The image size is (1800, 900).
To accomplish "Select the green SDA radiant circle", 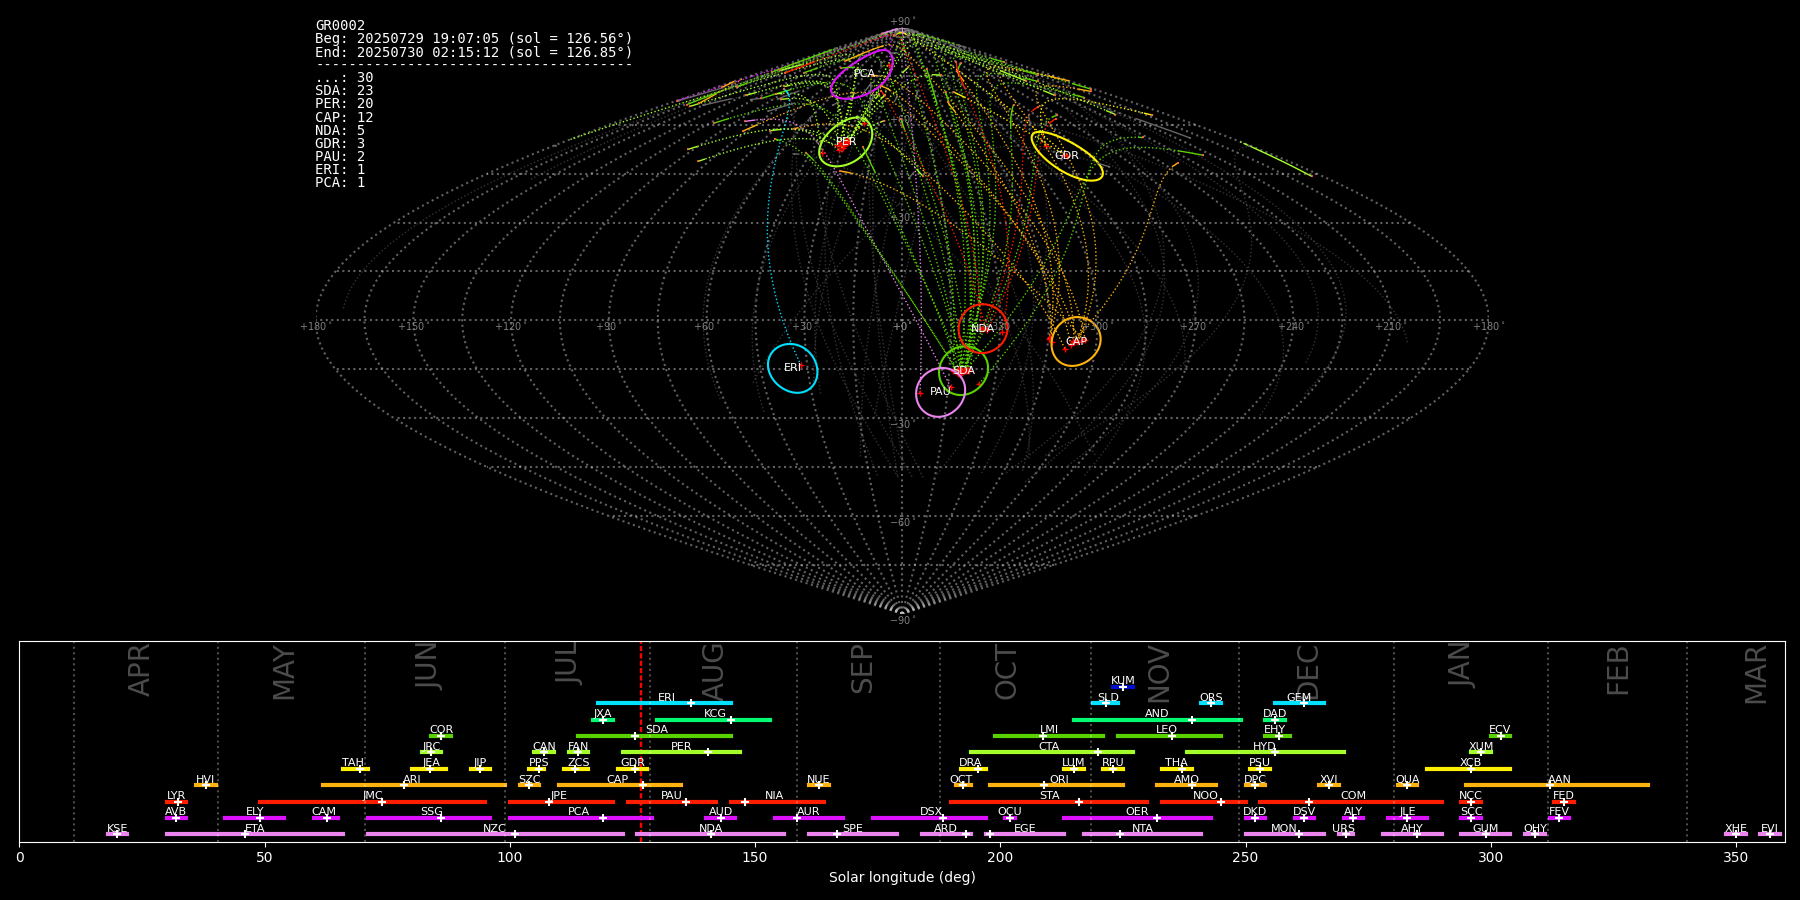I will [x=964, y=370].
